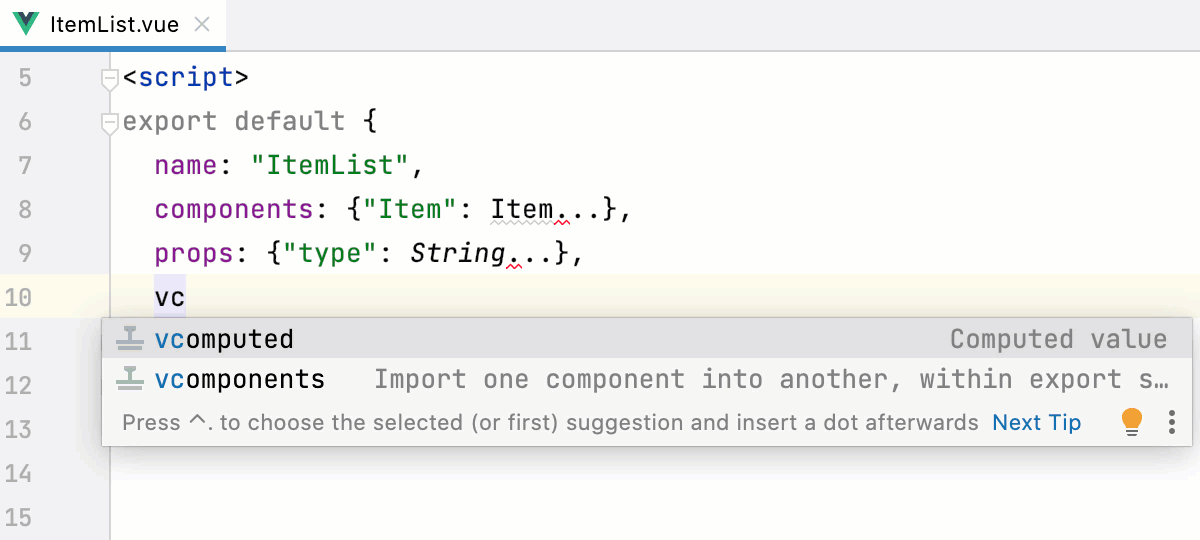Click the typed "vc" text on line 10
The image size is (1200, 540).
coord(170,298)
